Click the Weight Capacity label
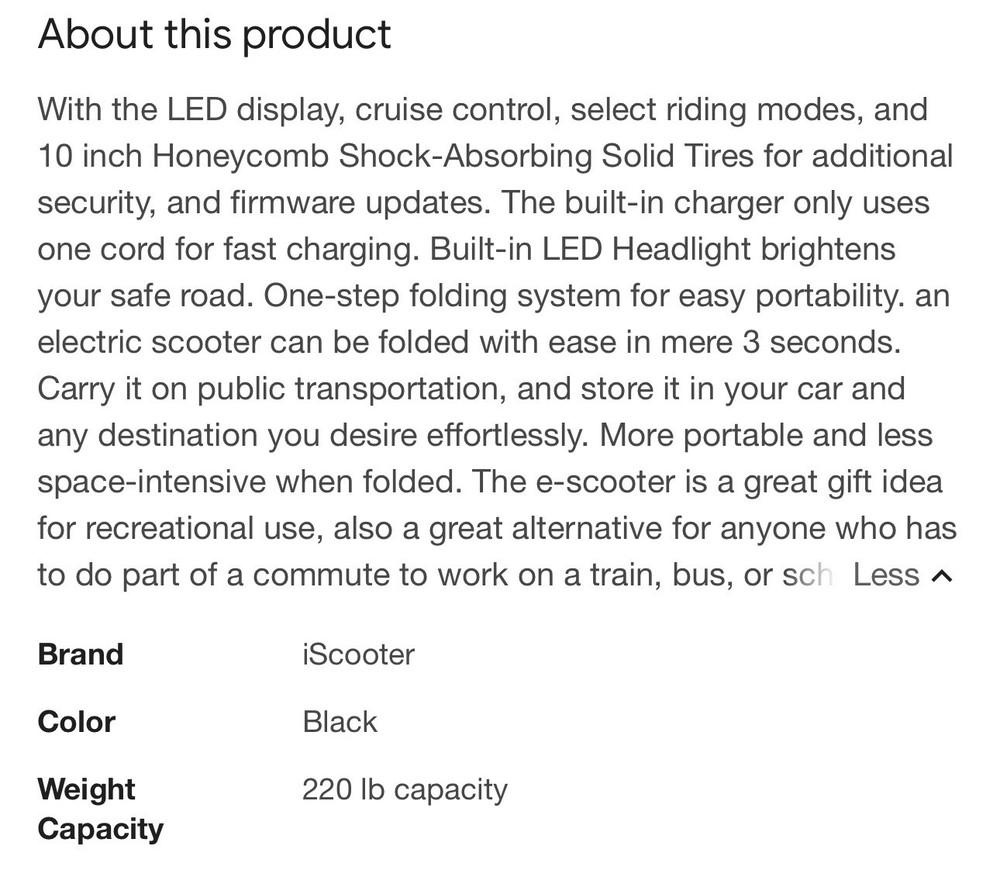 point(100,809)
